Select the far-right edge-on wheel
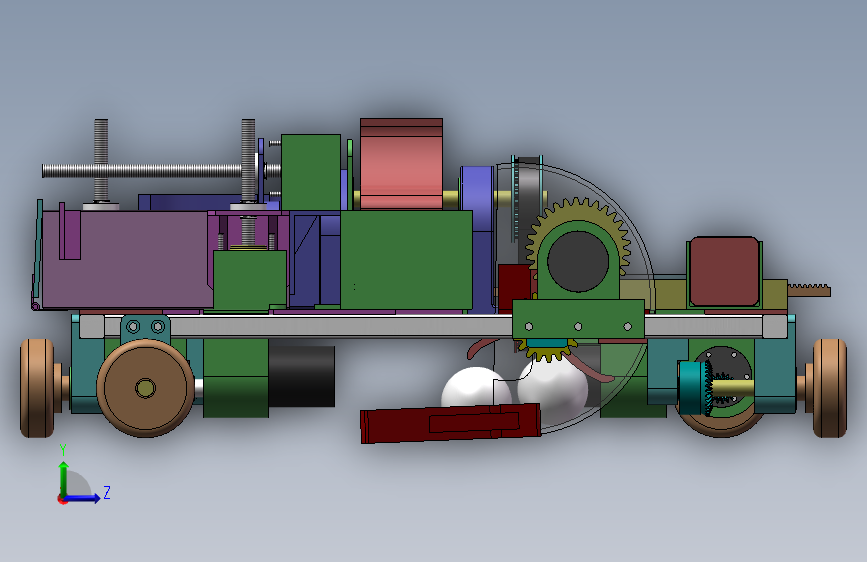Viewport: 867px width, 562px height. tap(829, 388)
